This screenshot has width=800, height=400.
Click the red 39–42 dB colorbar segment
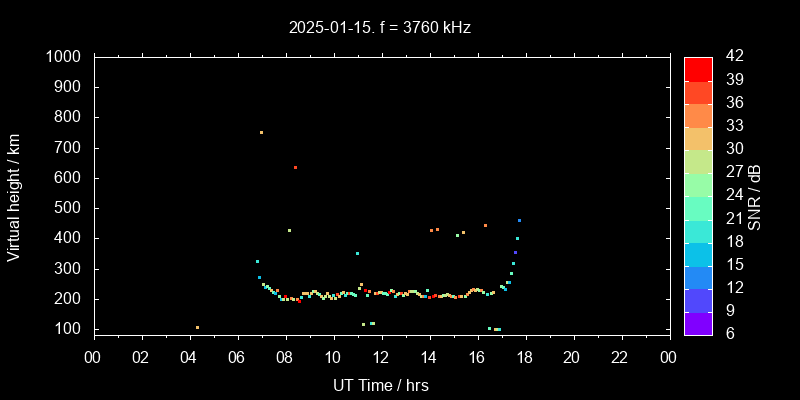point(698,68)
